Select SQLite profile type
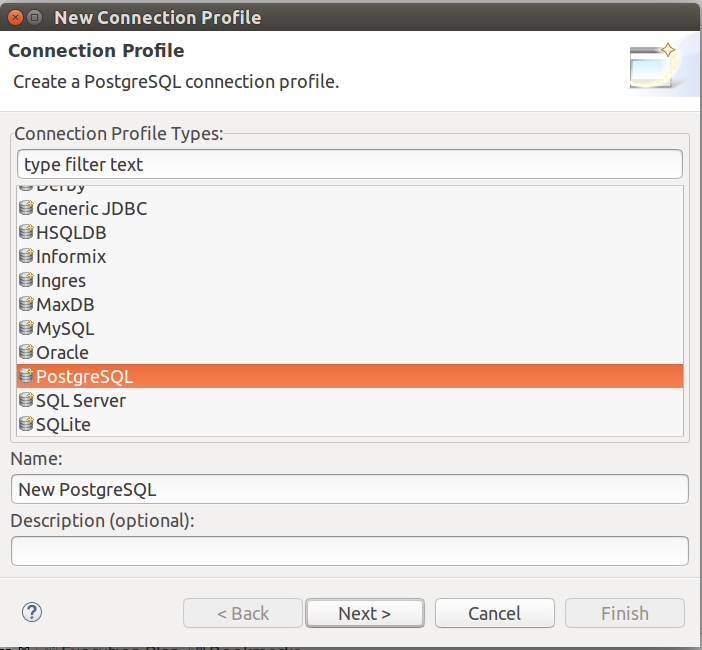The height and width of the screenshot is (650, 702). (350, 424)
